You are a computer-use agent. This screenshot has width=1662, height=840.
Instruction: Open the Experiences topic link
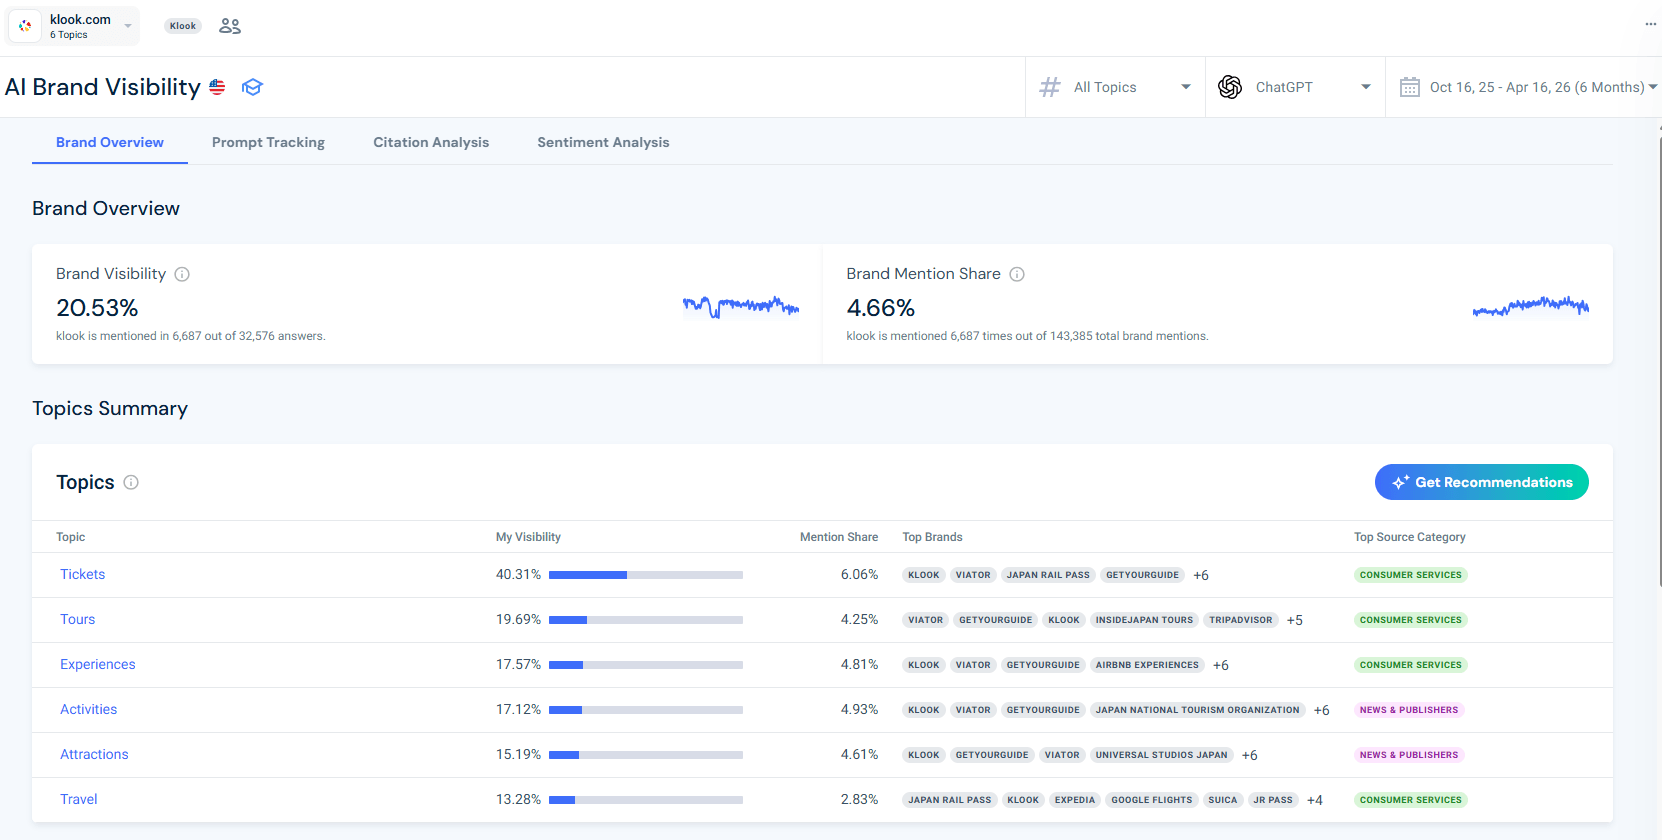pos(97,664)
